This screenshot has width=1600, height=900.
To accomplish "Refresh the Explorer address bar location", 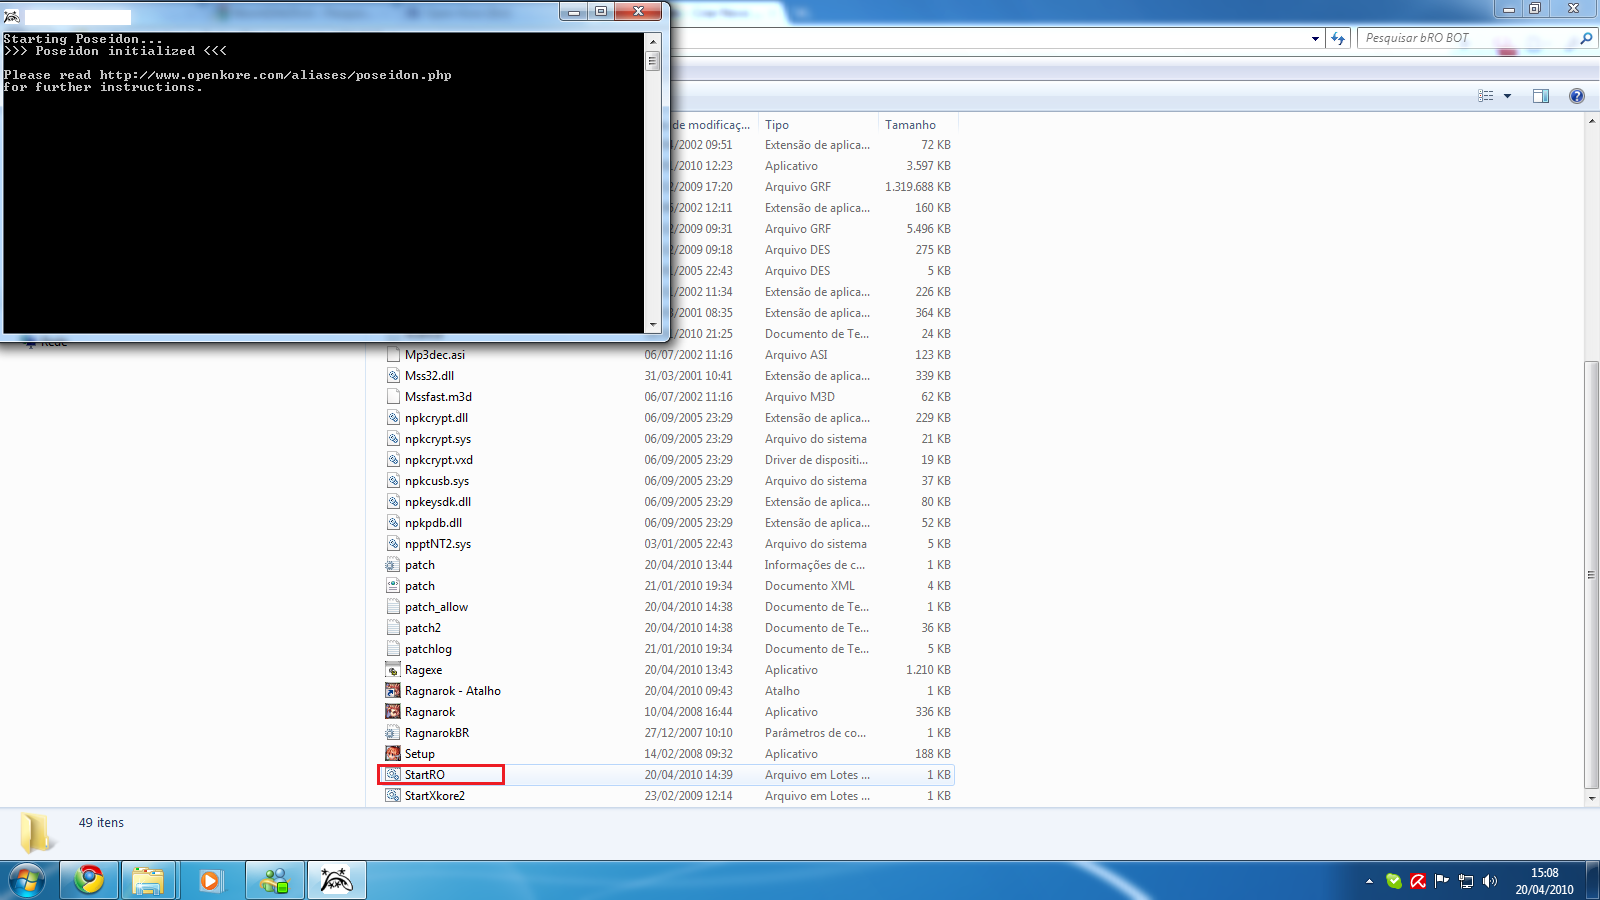I will click(x=1338, y=38).
